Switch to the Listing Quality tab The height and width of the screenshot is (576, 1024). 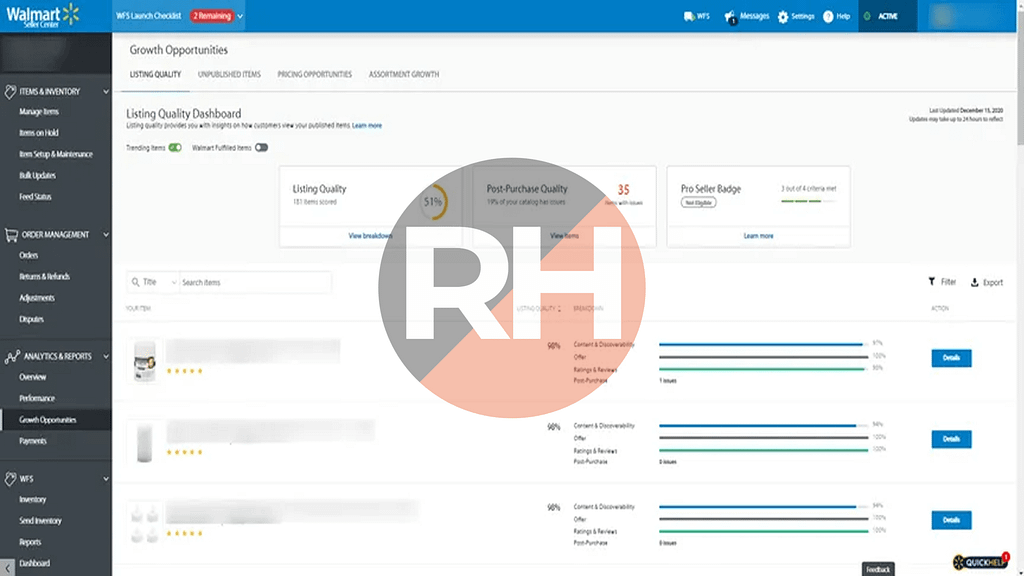[x=155, y=74]
